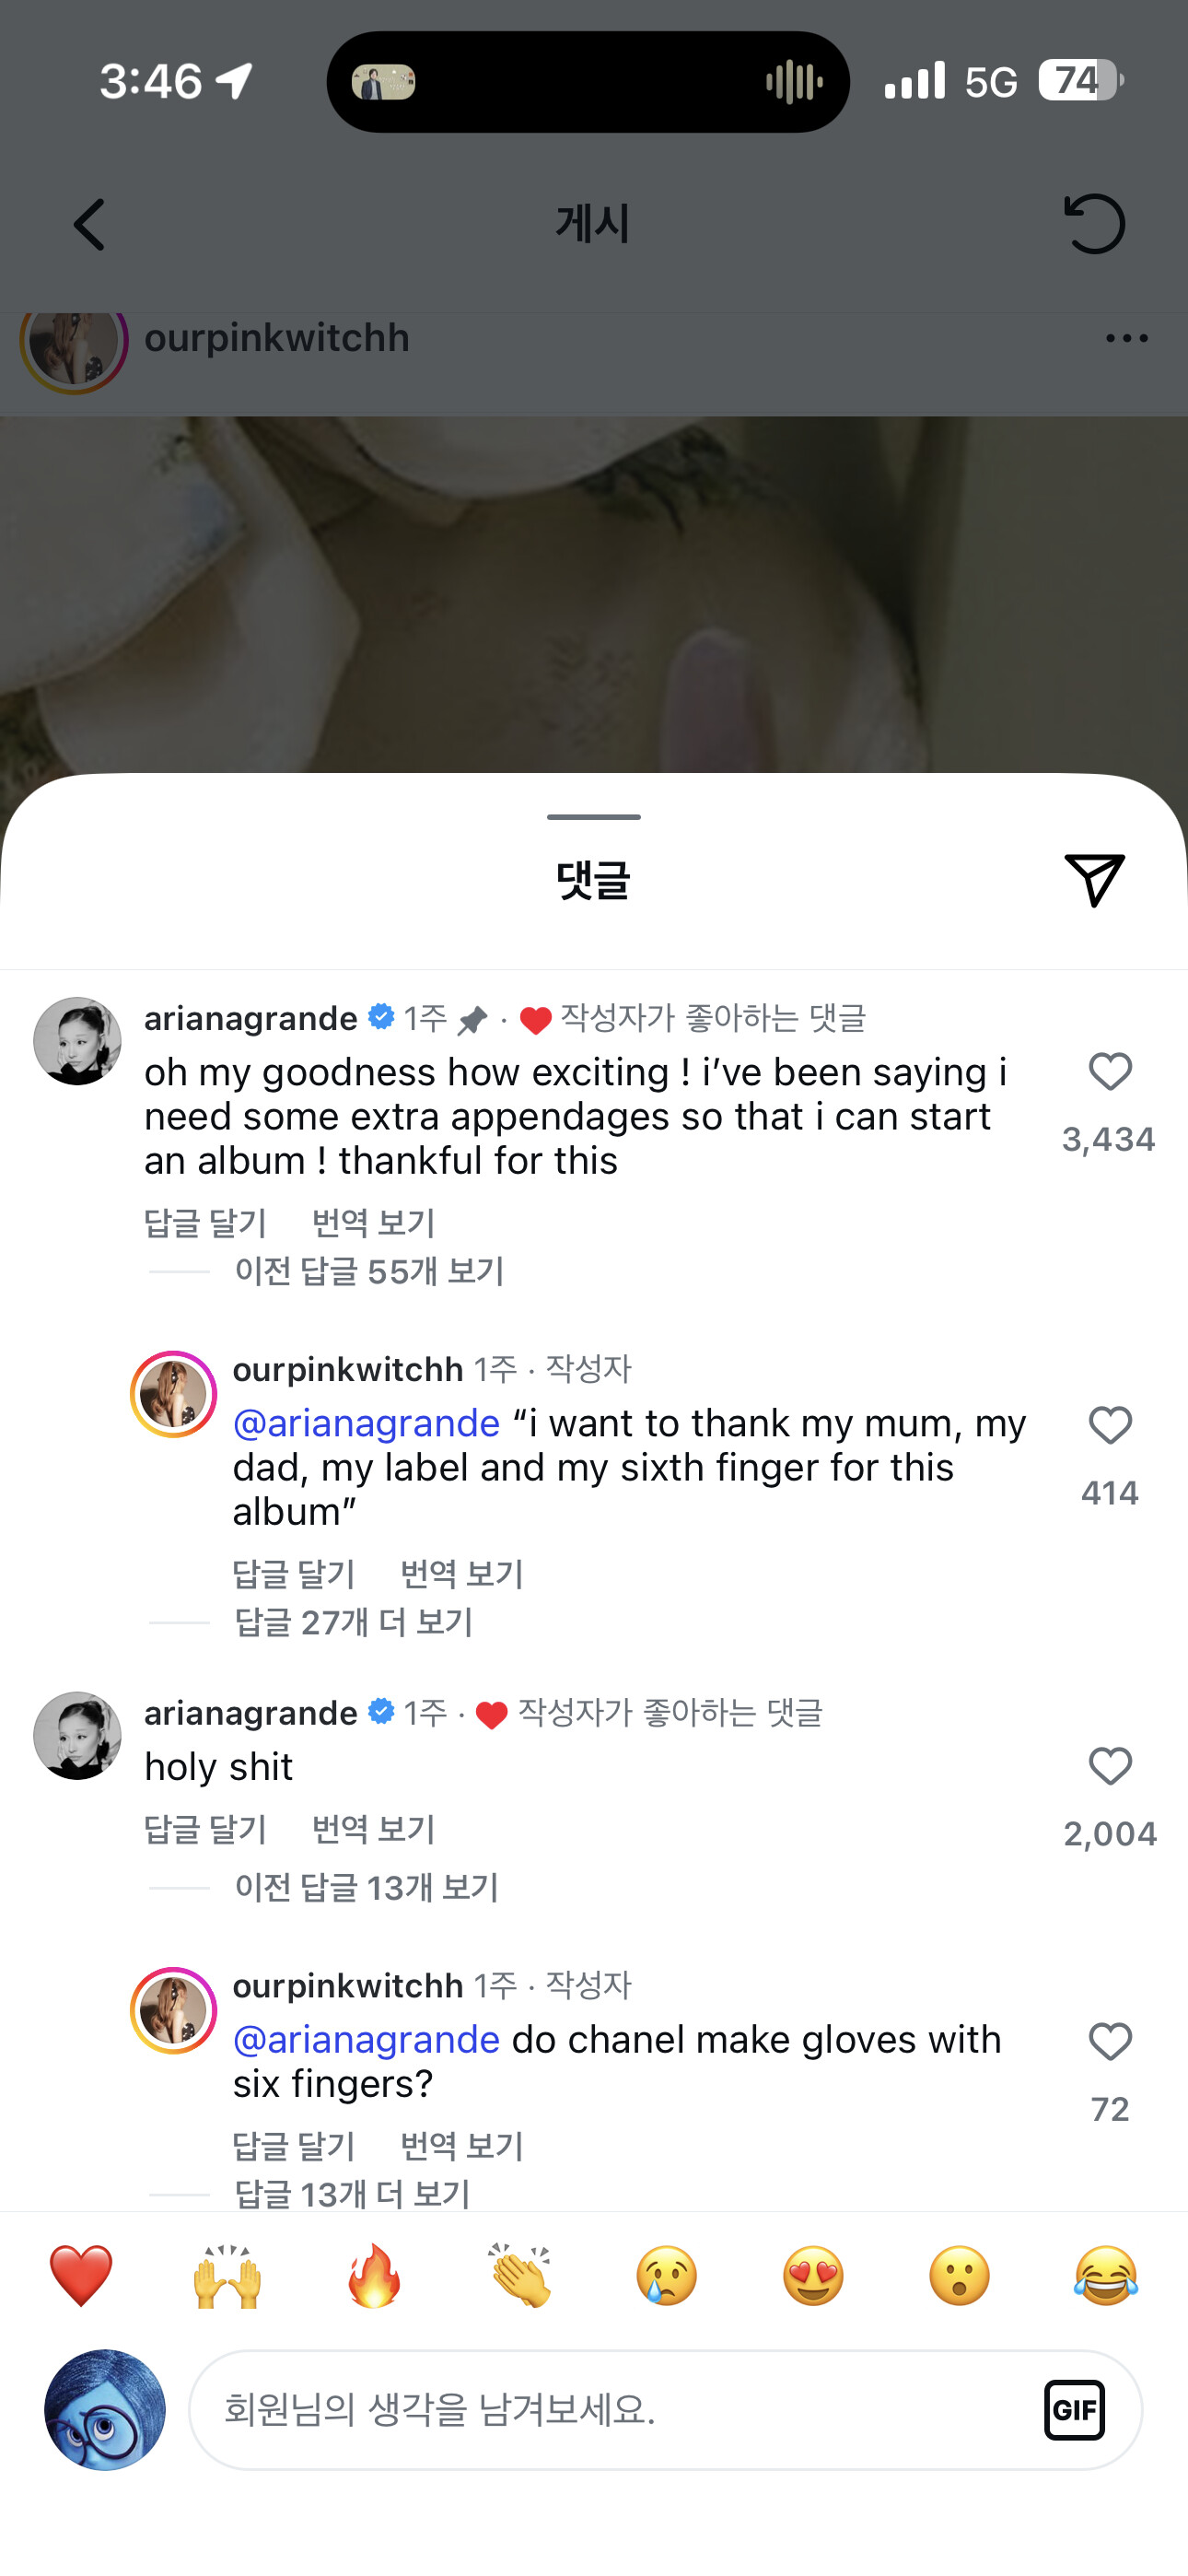
Task: Send the clapping hands emoji reaction
Action: pyautogui.click(x=520, y=2276)
